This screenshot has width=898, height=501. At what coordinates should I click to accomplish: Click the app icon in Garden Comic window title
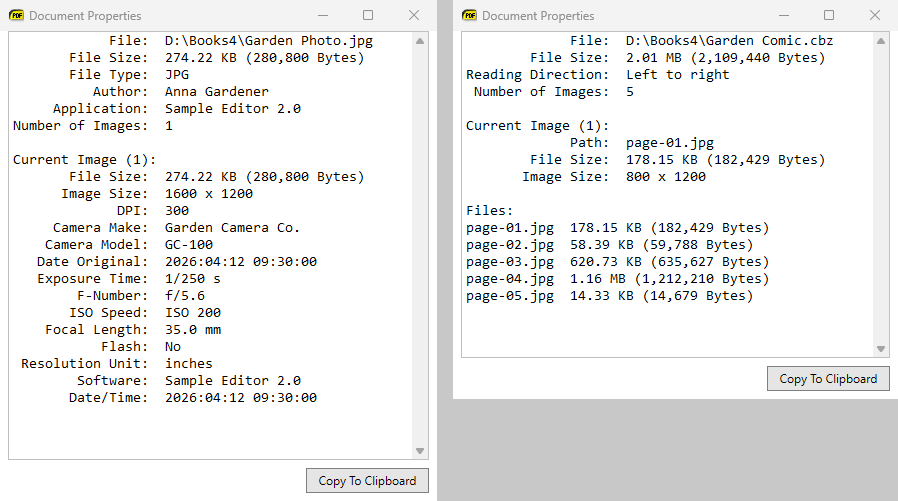coord(470,15)
